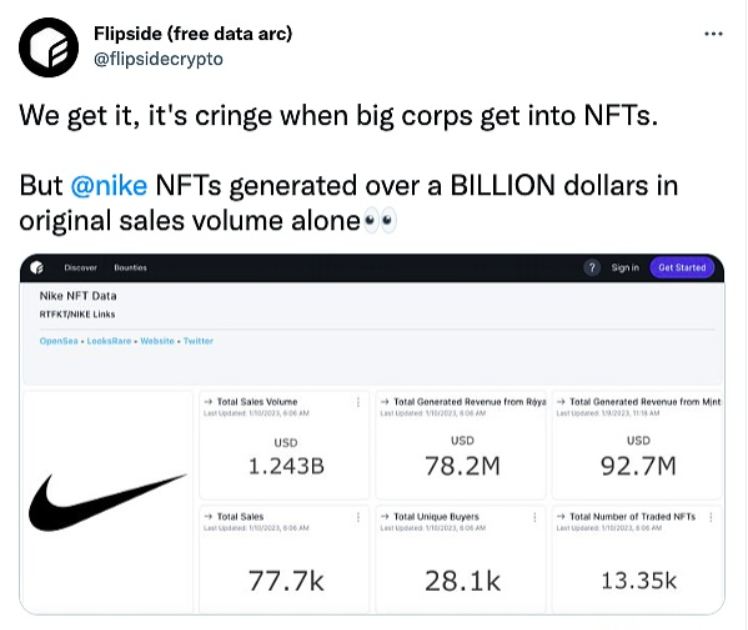Open the @nike mention link
748x630 pixels.
pyautogui.click(x=110, y=186)
